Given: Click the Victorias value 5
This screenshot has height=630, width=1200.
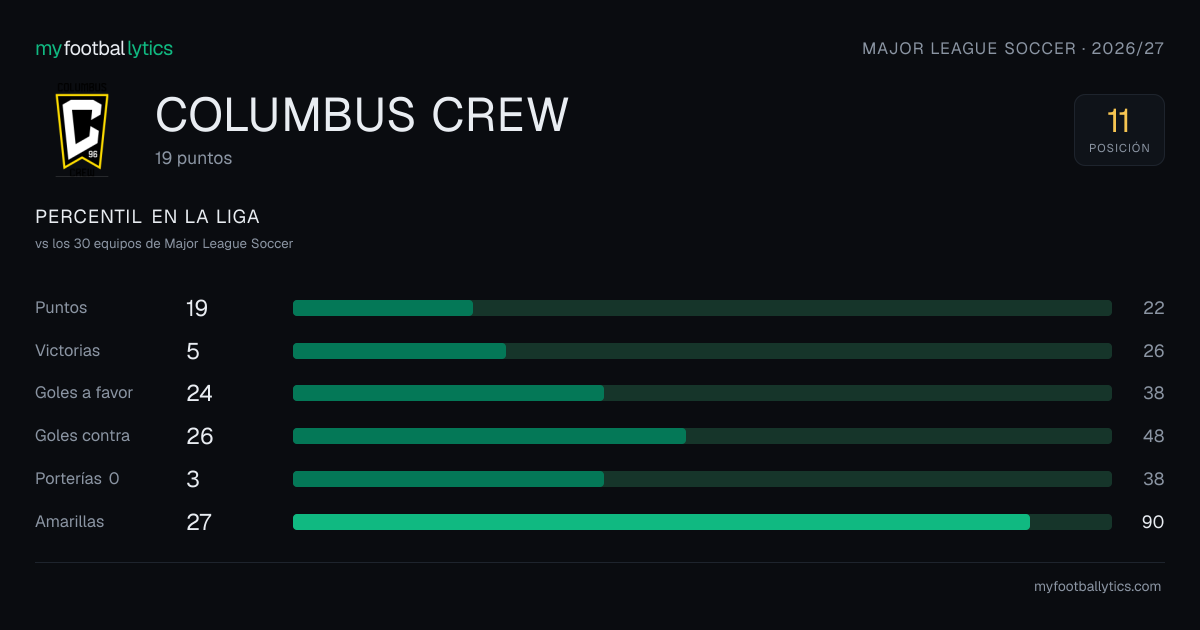Looking at the screenshot, I should [x=193, y=351].
